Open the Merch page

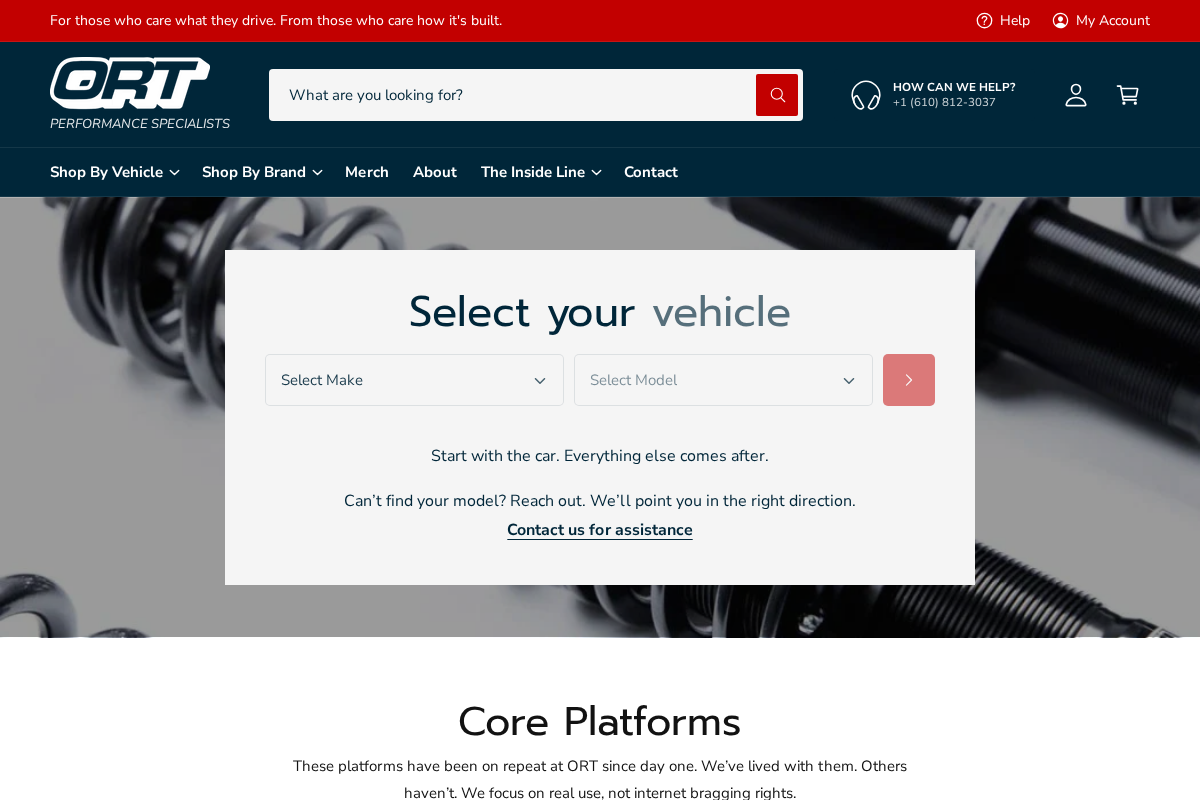click(x=367, y=172)
